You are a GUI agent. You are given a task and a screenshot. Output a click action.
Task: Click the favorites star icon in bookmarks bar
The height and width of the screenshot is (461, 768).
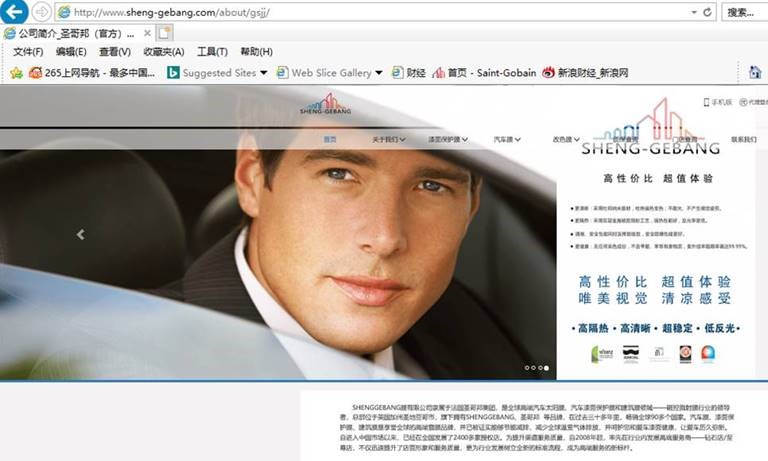point(16,73)
